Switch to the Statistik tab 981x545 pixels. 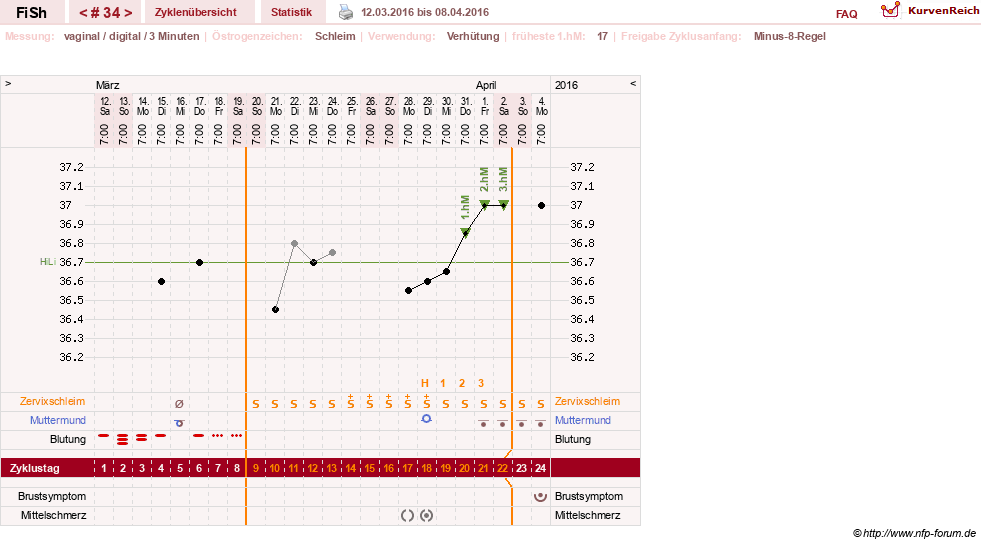tap(291, 12)
